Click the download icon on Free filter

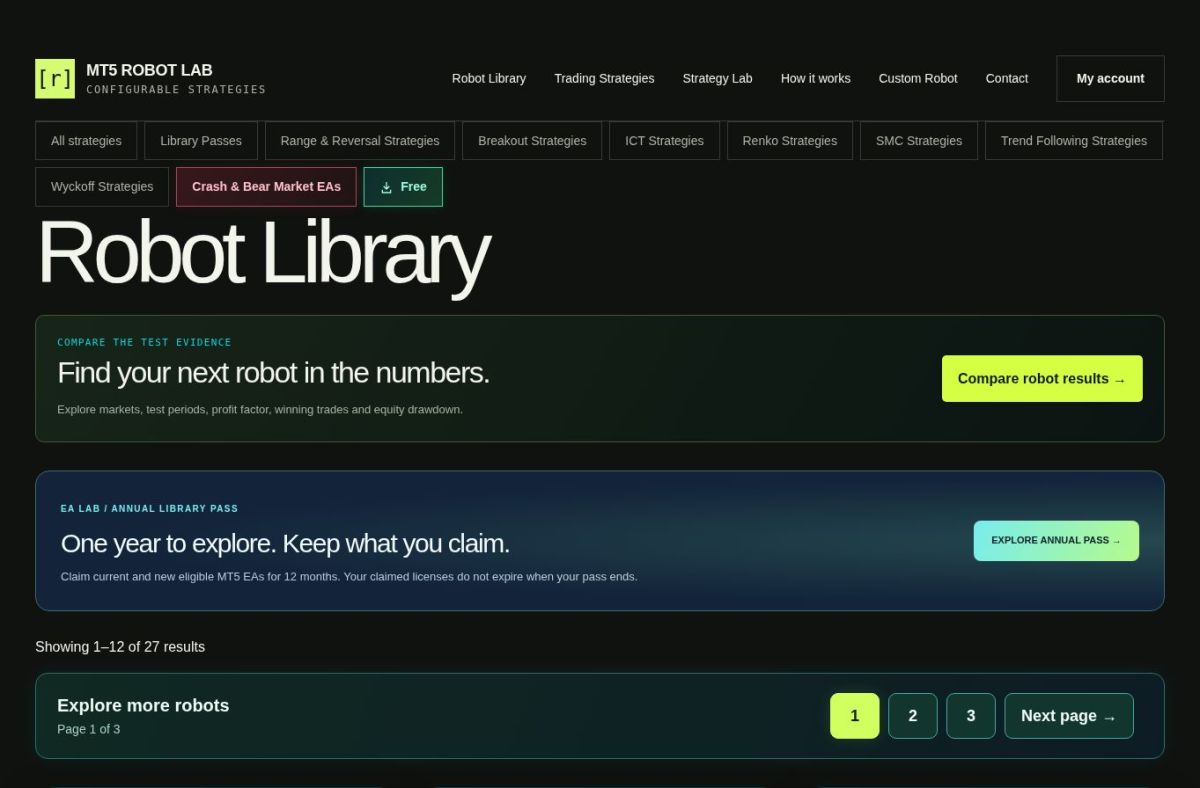point(386,187)
